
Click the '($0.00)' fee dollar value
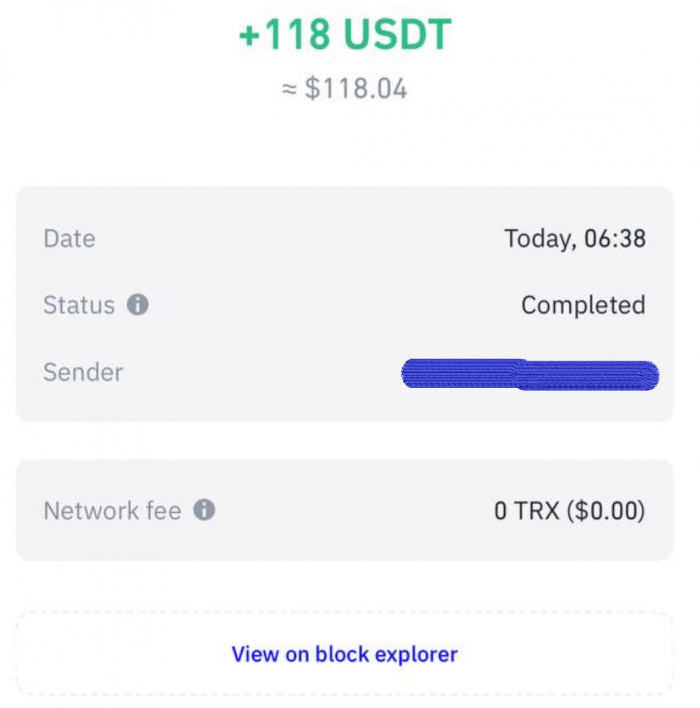[605, 511]
